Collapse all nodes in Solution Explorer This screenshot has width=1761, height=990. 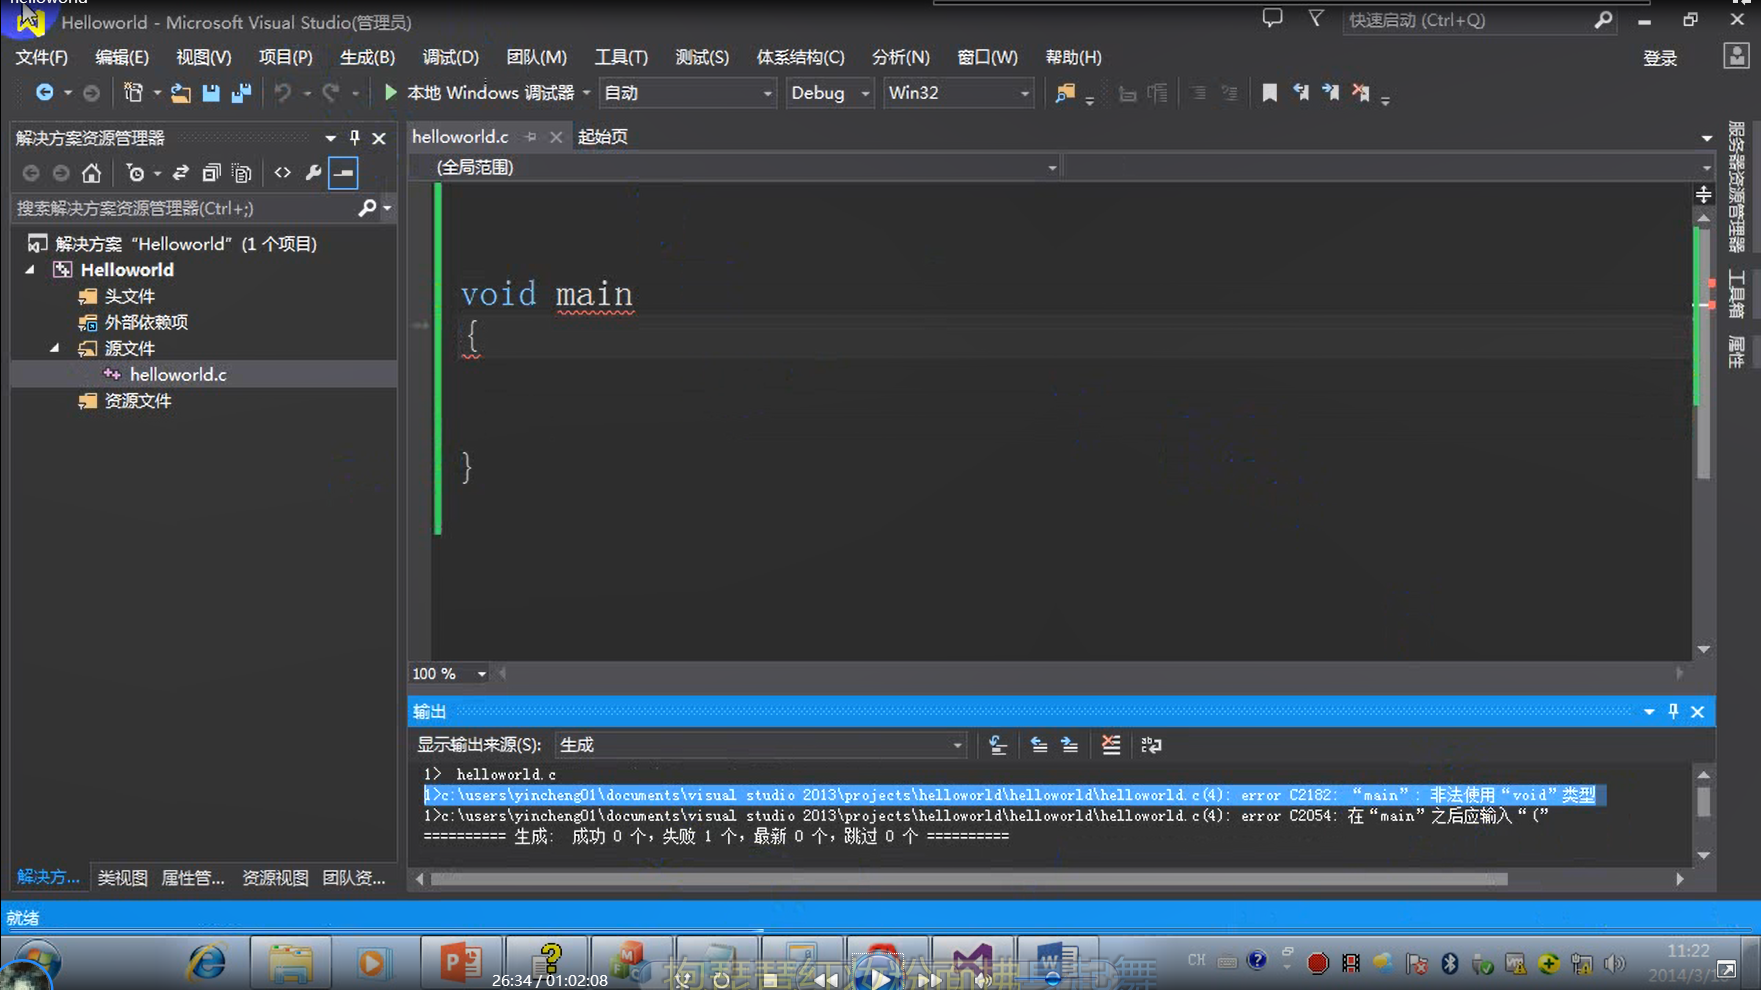(211, 173)
